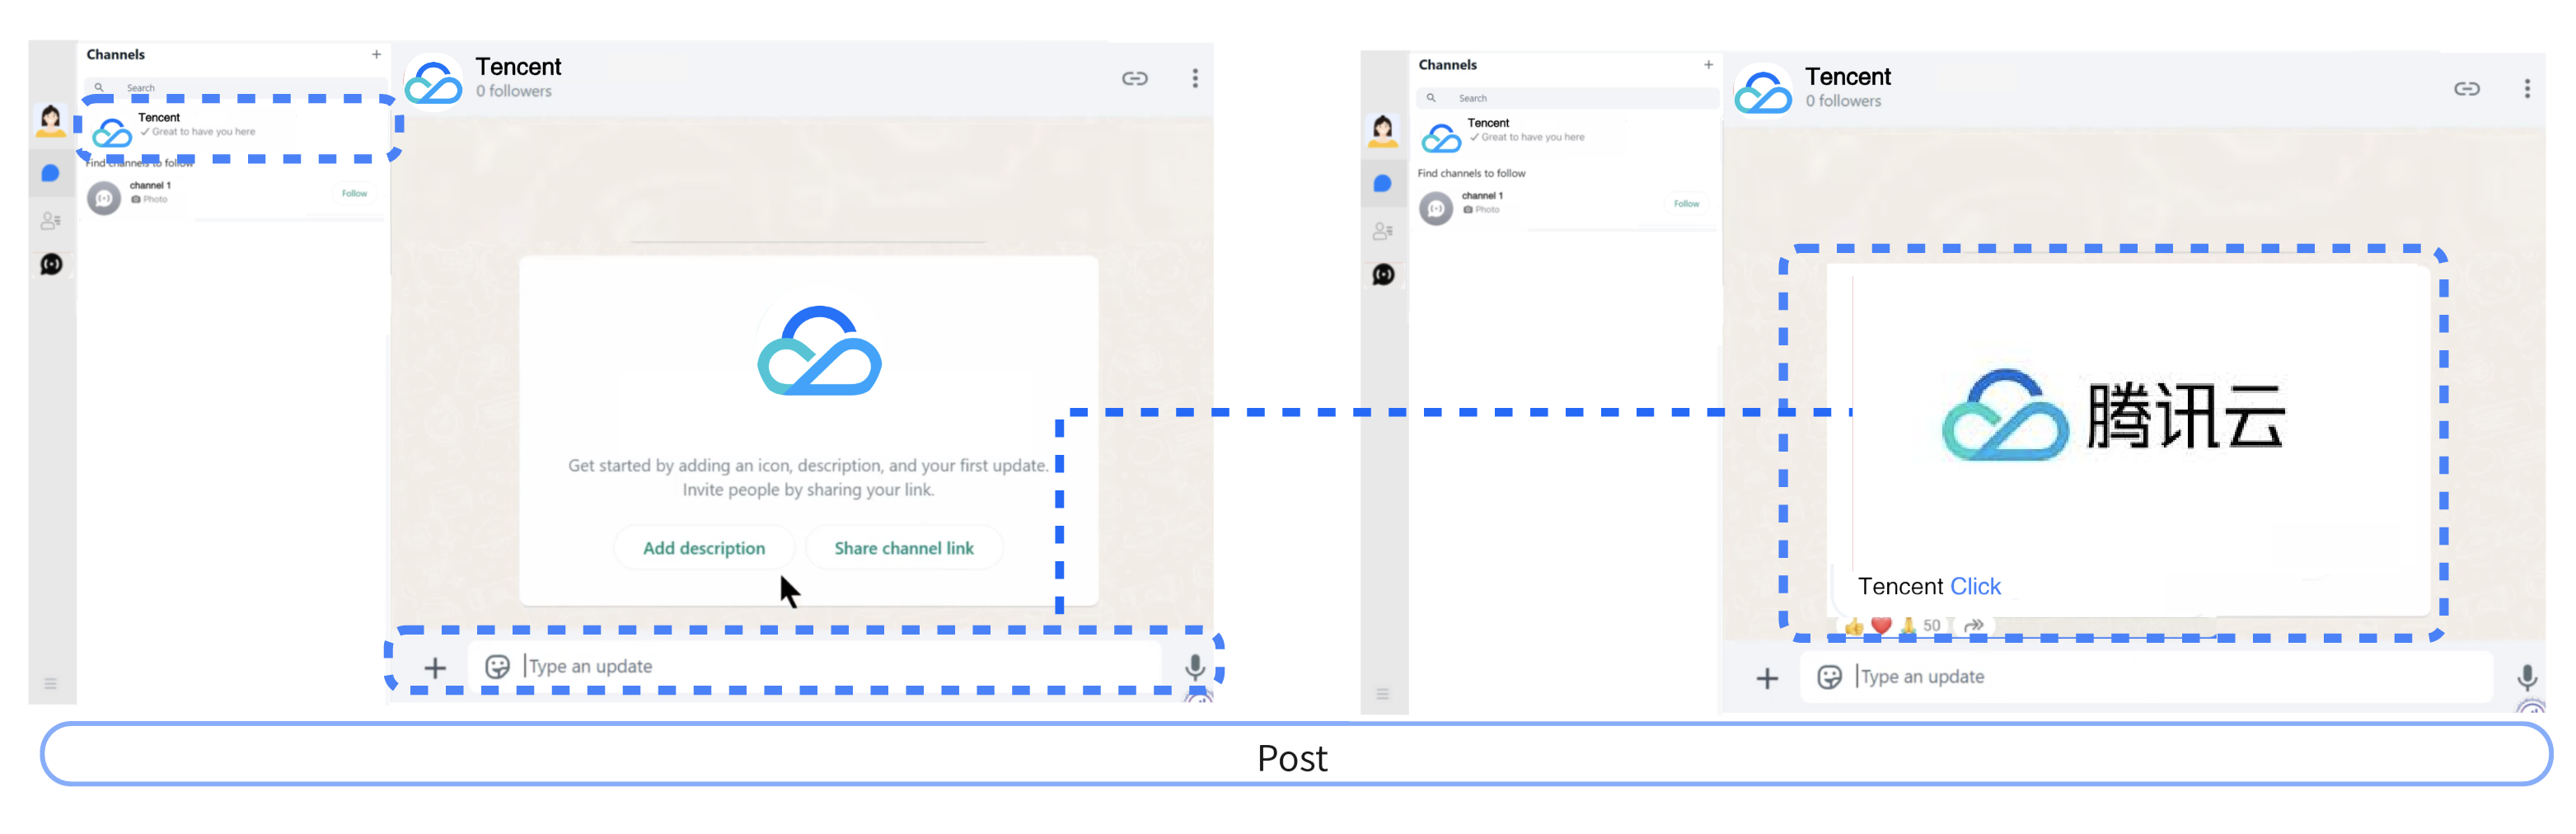Follow channel 1 in the left window list
2576x834 pixels.
(x=354, y=193)
